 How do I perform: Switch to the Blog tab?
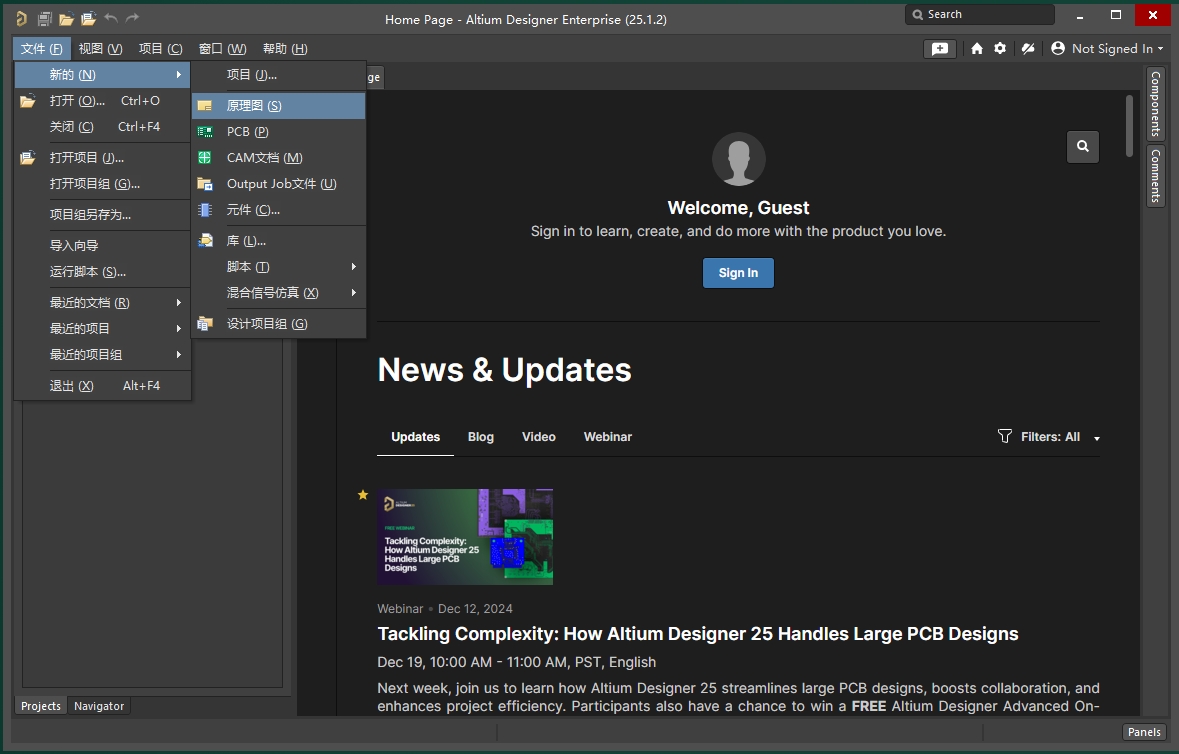(480, 437)
